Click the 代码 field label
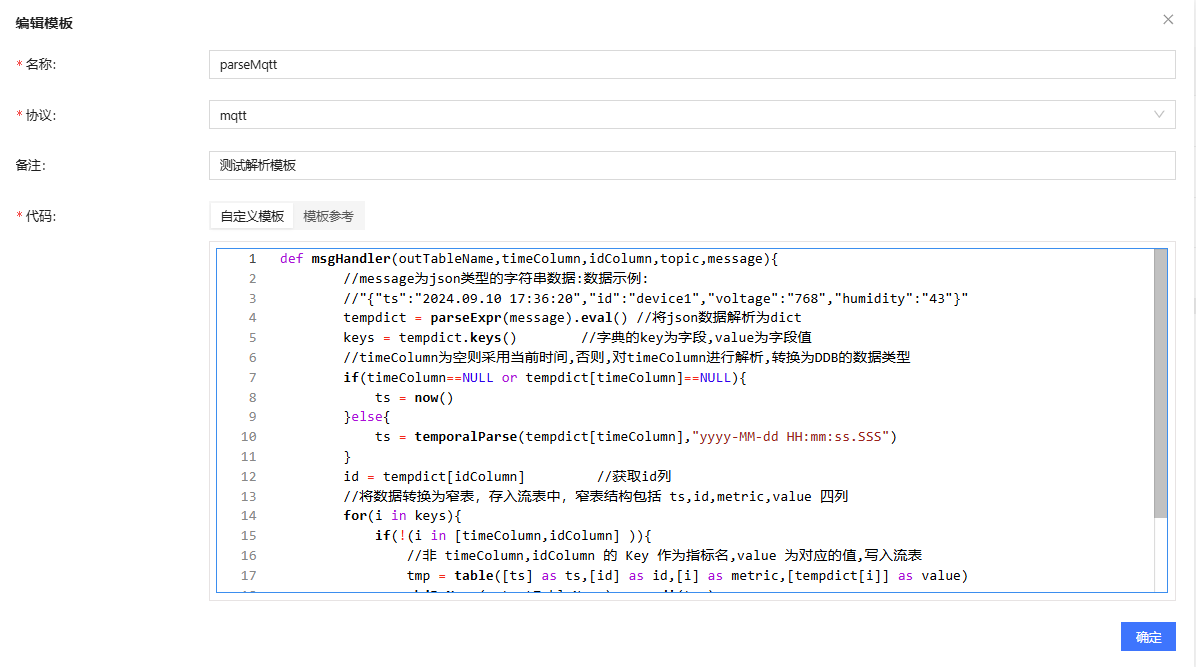The image size is (1196, 667). 40,216
